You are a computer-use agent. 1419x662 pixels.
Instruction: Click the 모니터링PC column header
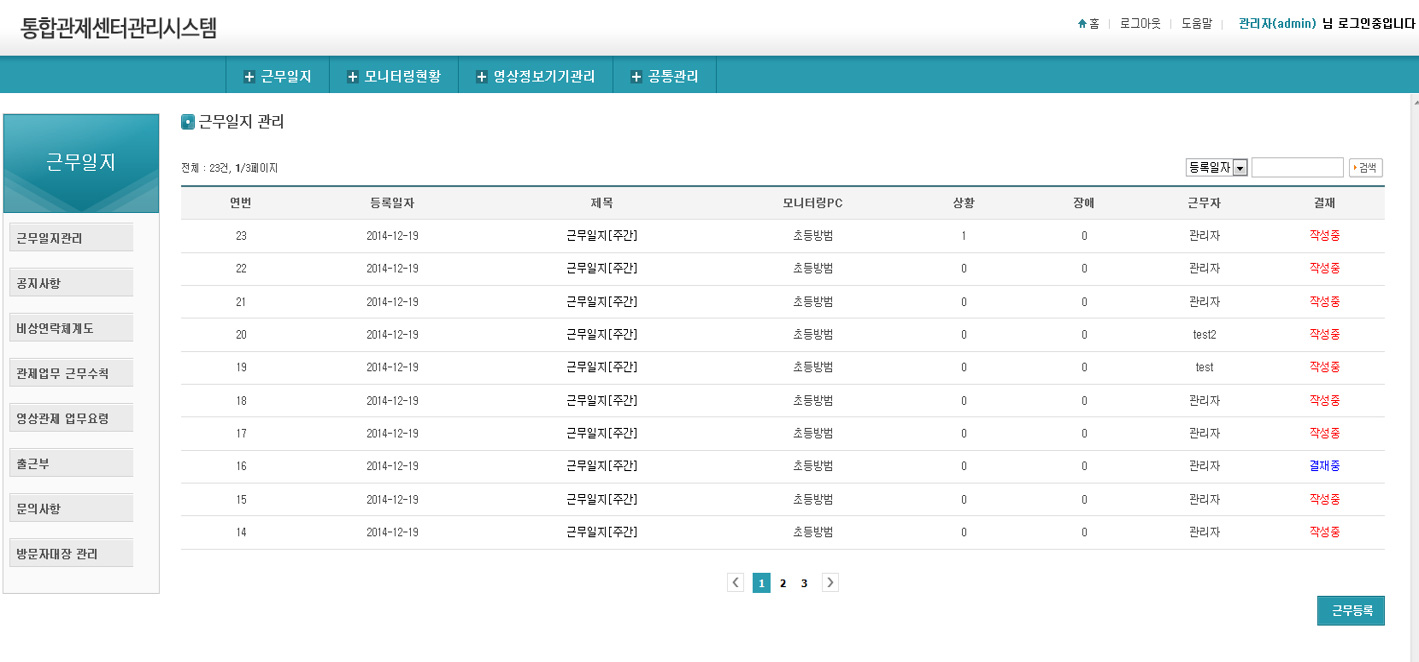(x=813, y=203)
